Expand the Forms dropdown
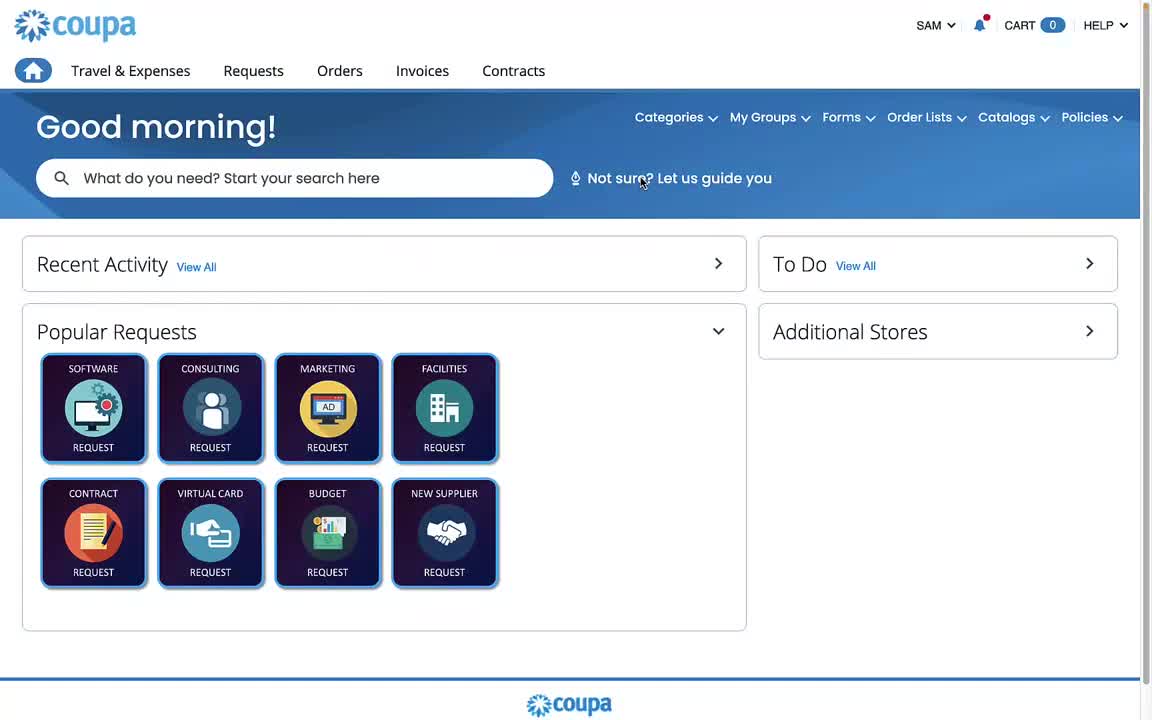 click(x=849, y=118)
